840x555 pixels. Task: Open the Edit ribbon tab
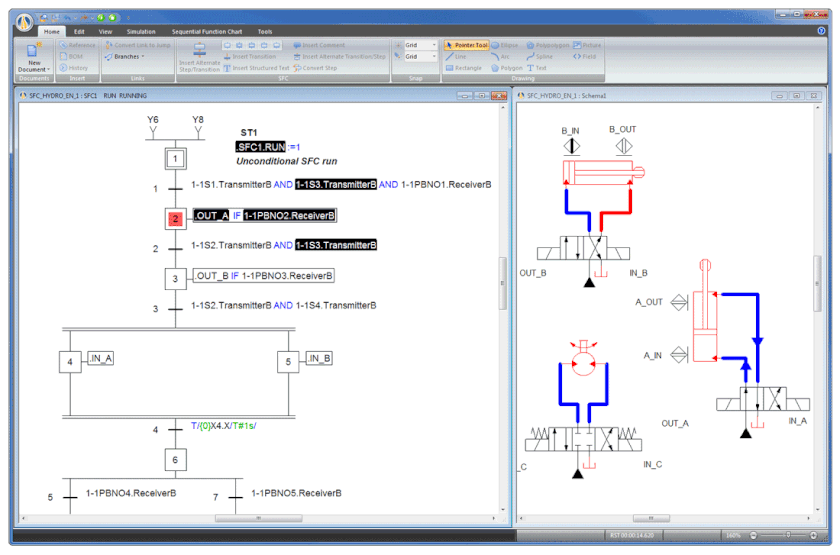(79, 32)
